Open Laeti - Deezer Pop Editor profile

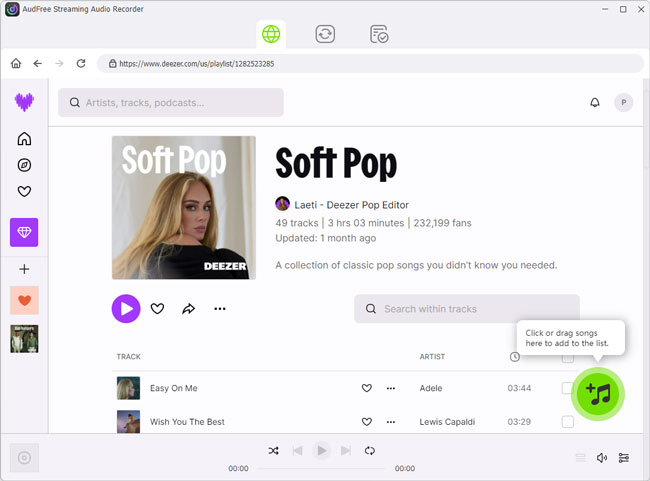click(352, 205)
